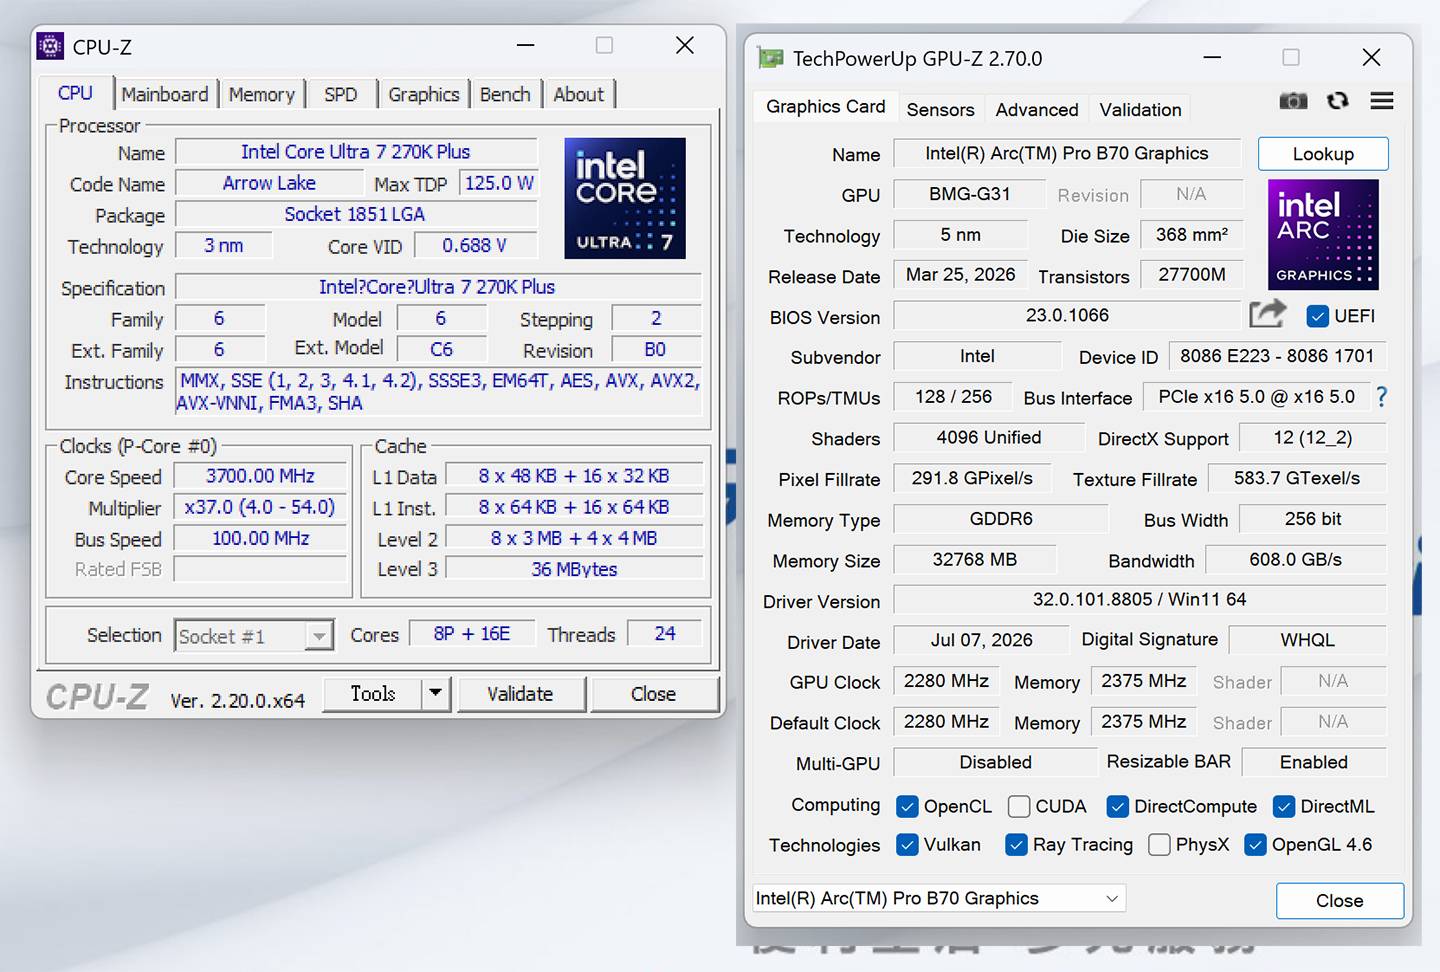Viewport: 1440px width, 972px height.
Task: Switch to the CPU tab
Action: tap(75, 93)
